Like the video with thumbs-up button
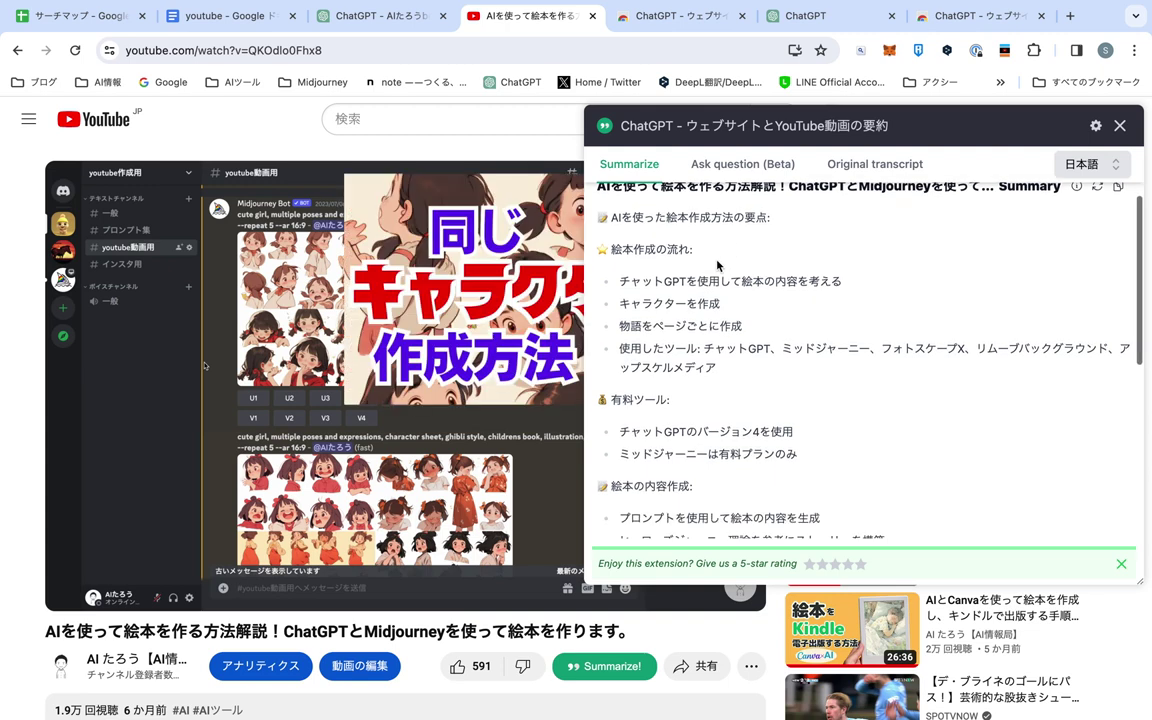The width and height of the screenshot is (1152, 720). point(470,666)
